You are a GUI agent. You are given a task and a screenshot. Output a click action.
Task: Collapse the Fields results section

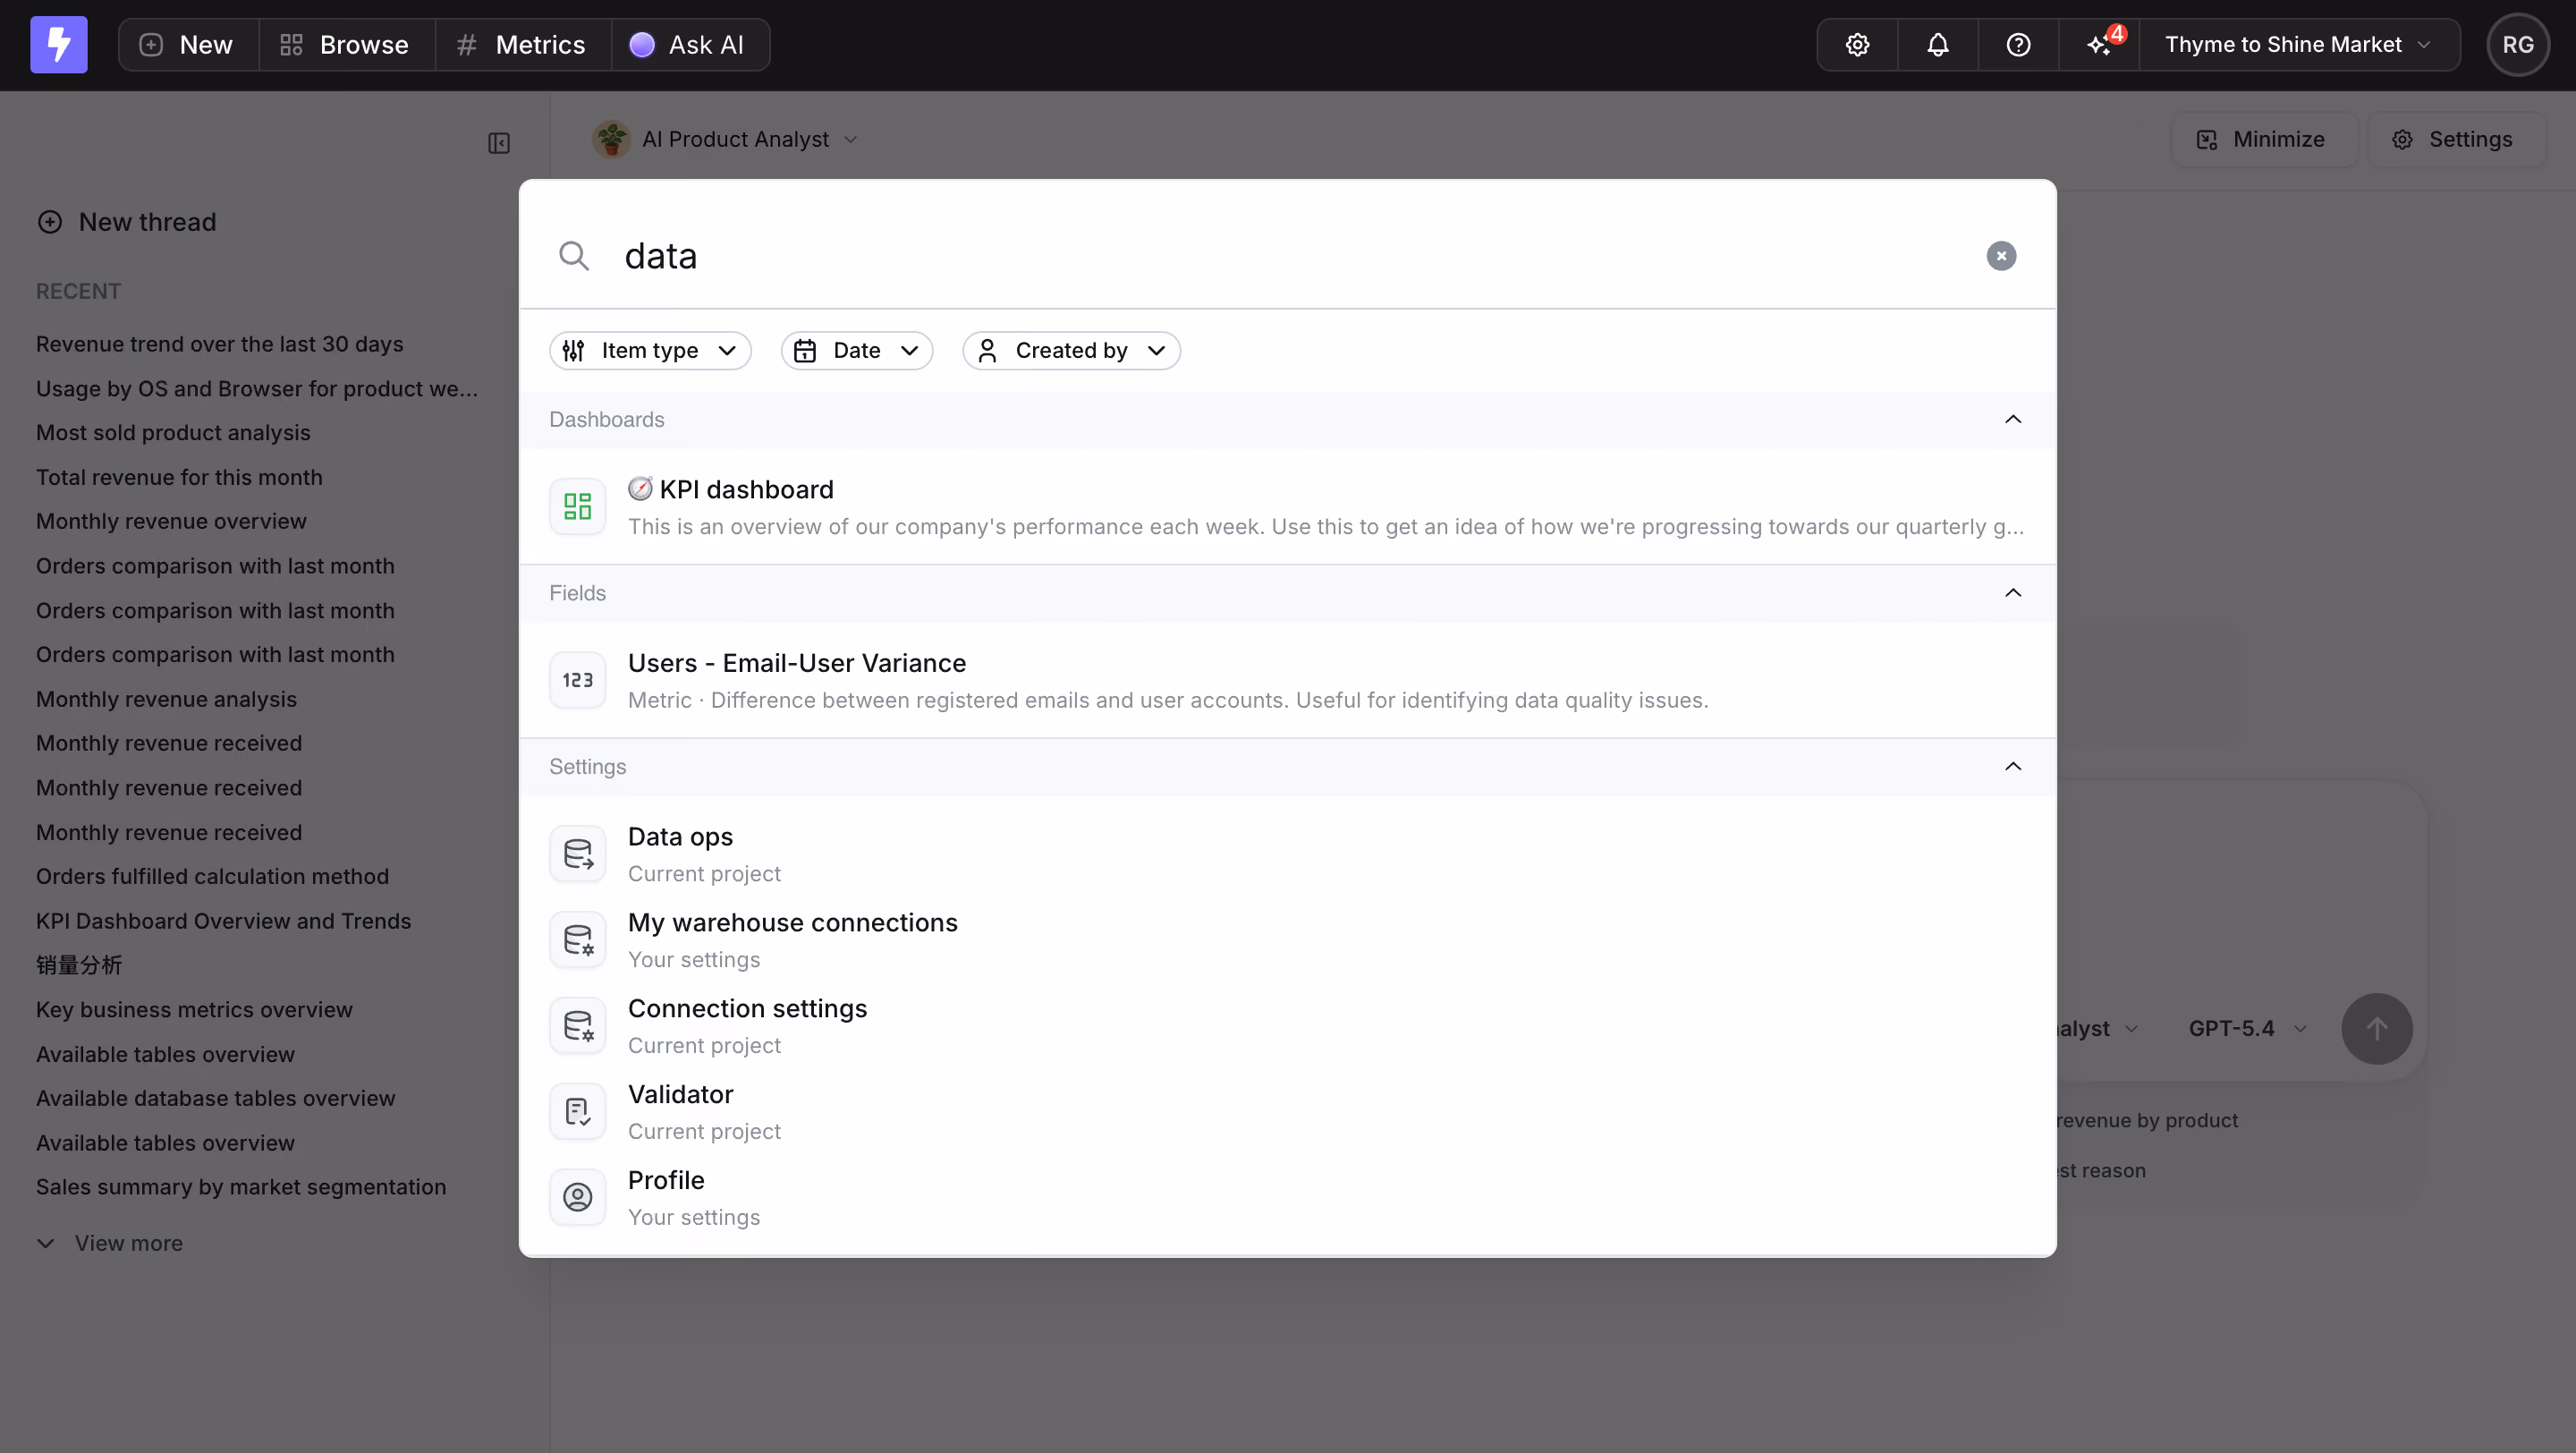click(x=2013, y=593)
